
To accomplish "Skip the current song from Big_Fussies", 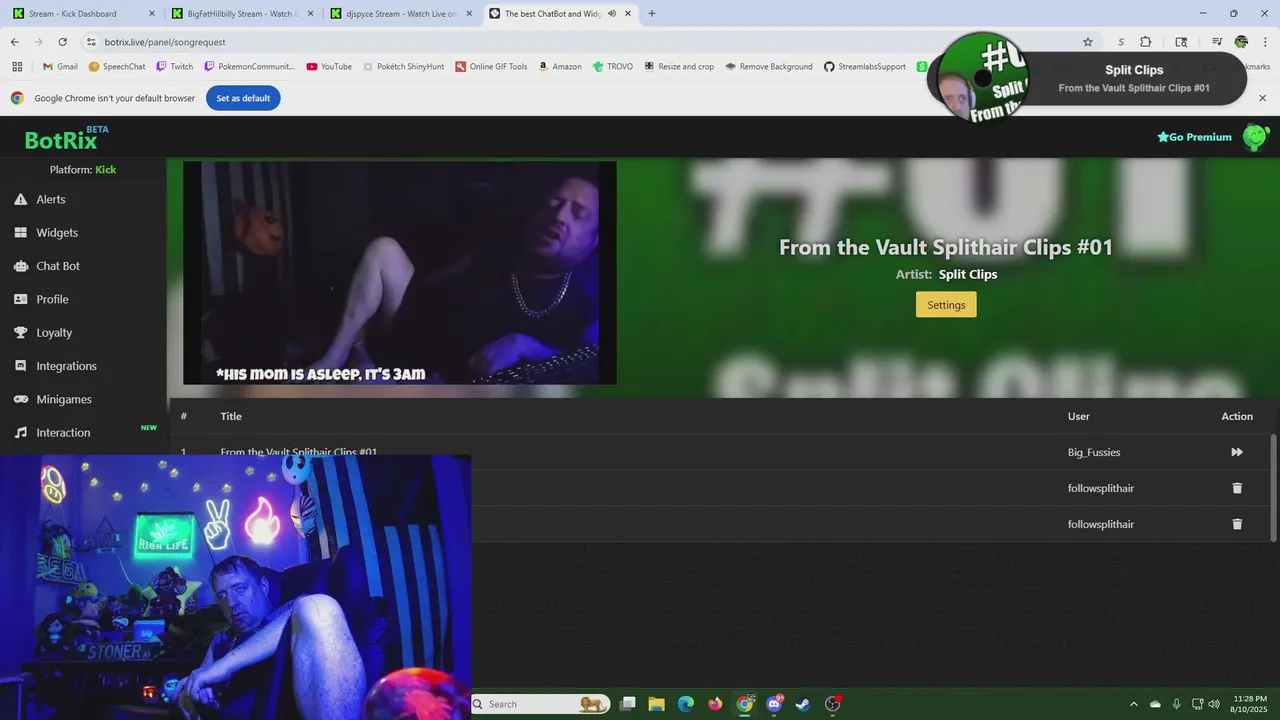I will [x=1237, y=452].
